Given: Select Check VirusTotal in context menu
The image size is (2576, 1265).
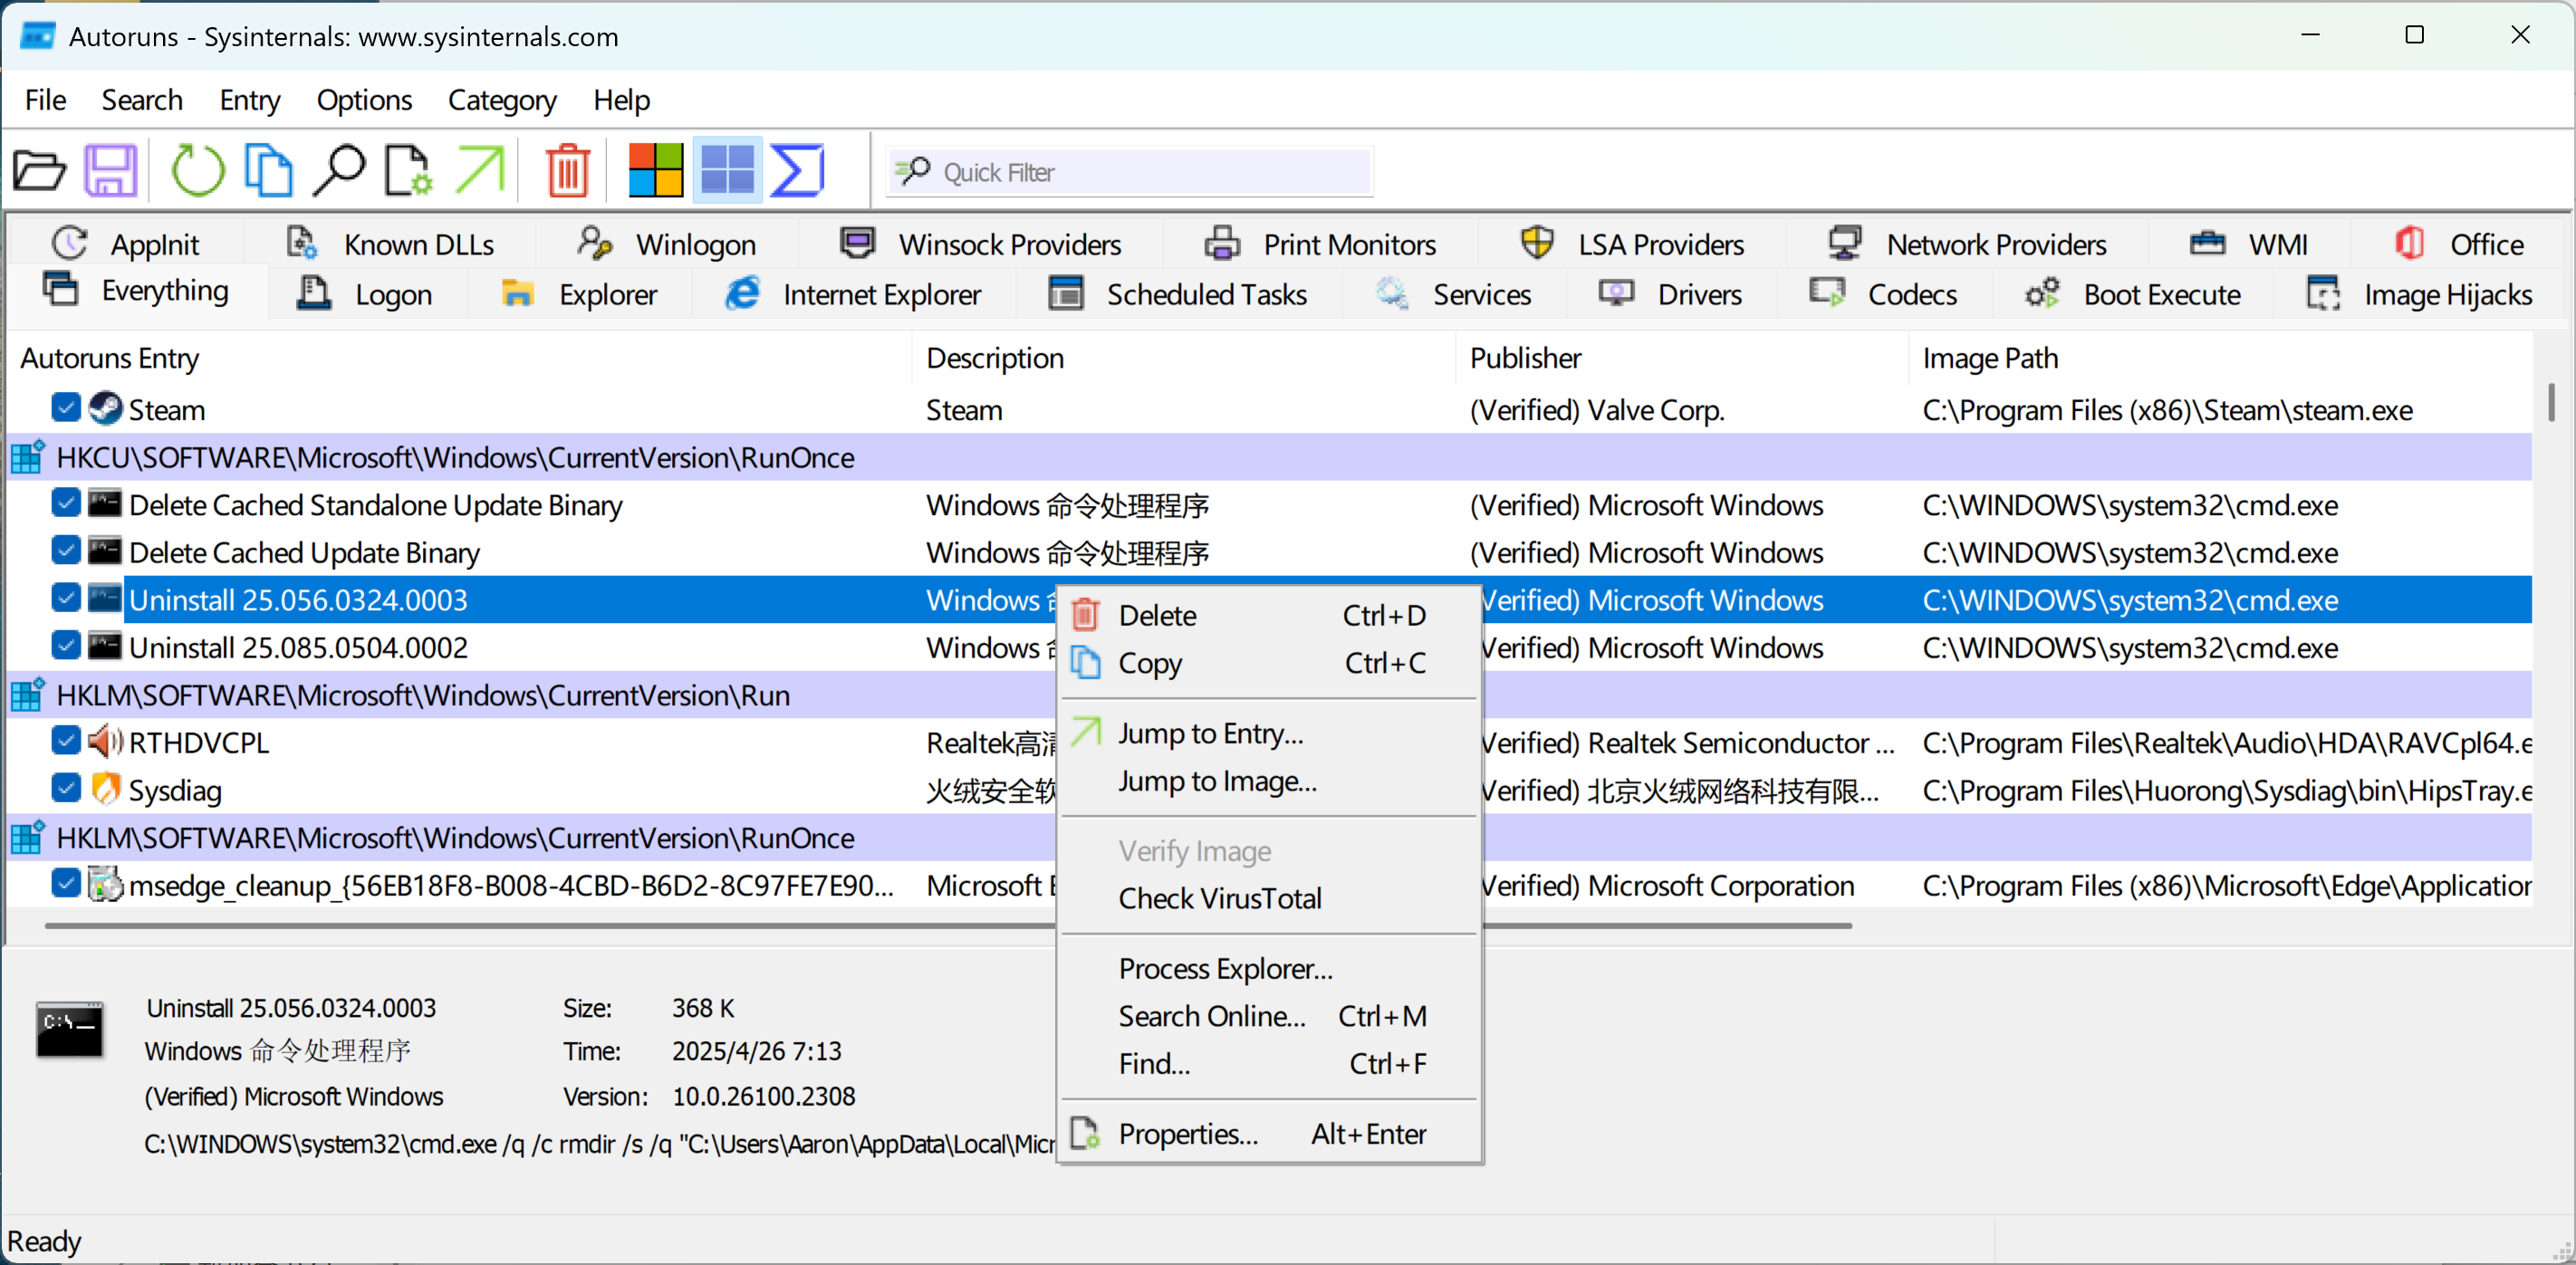Looking at the screenshot, I should tap(1268, 898).
